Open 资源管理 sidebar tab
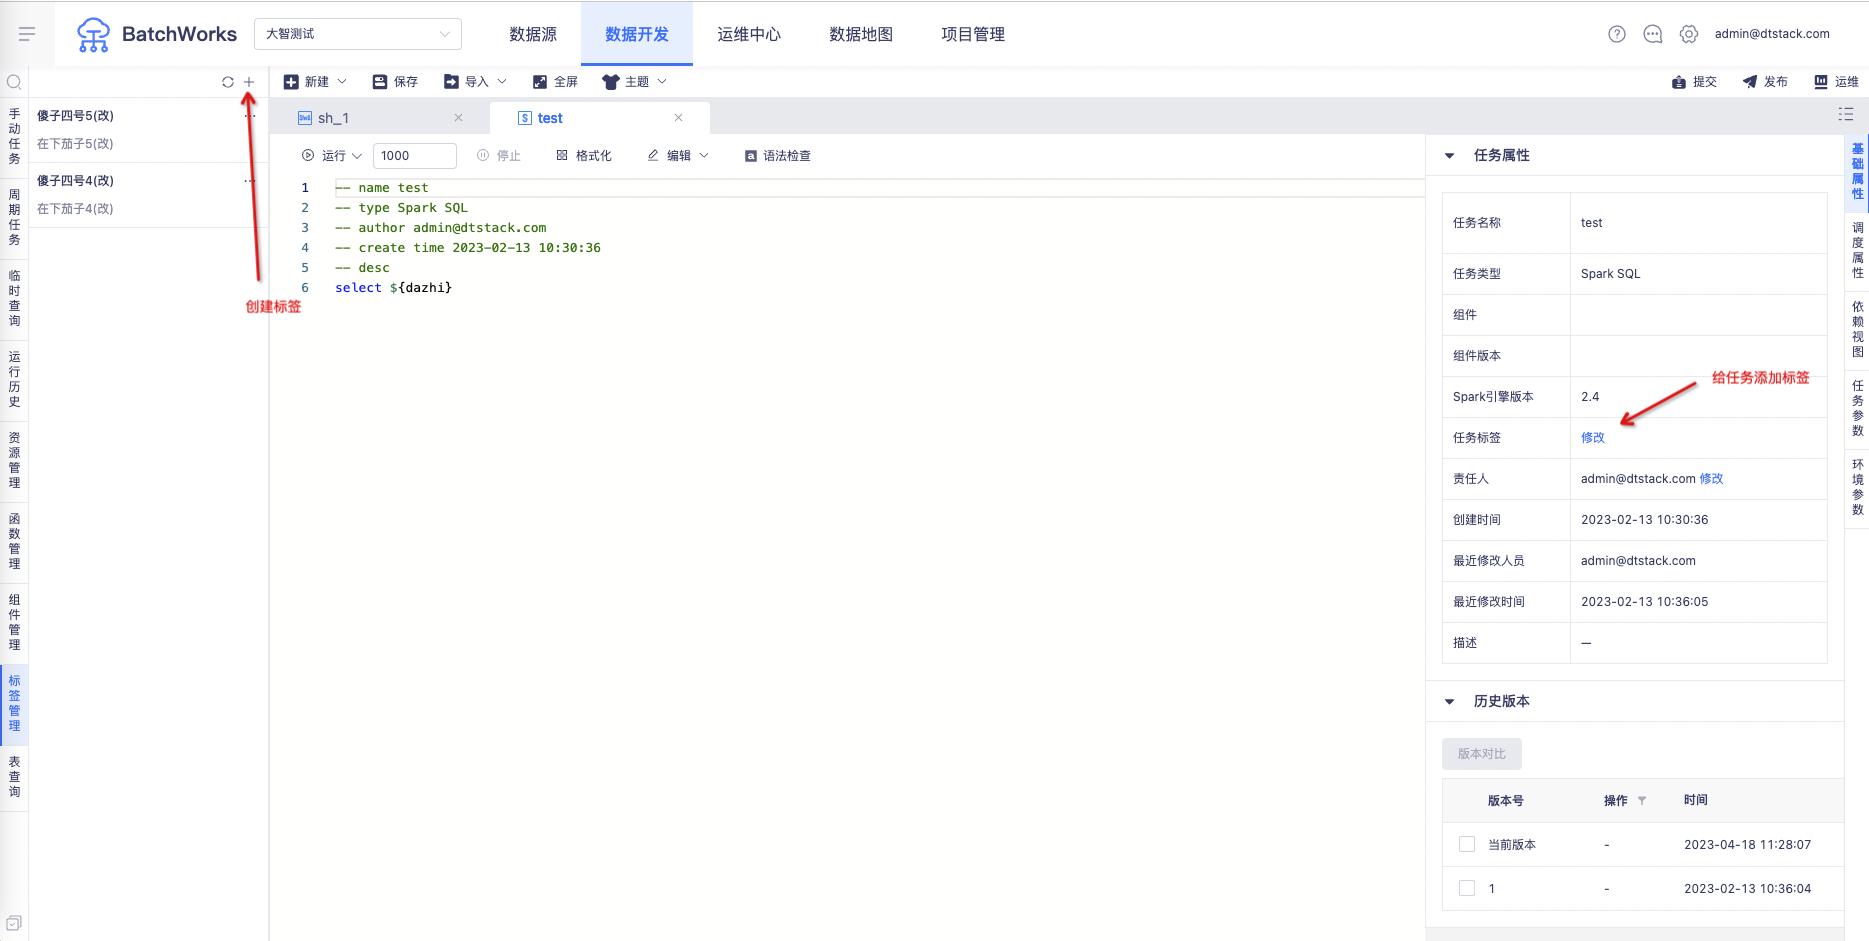 pyautogui.click(x=14, y=460)
